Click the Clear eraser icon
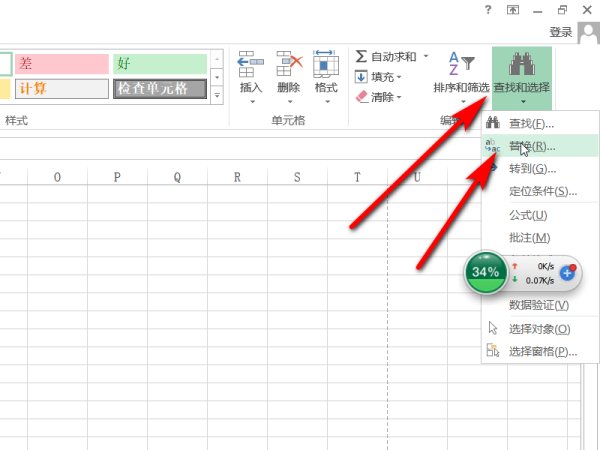The width and height of the screenshot is (600, 450). (362, 97)
